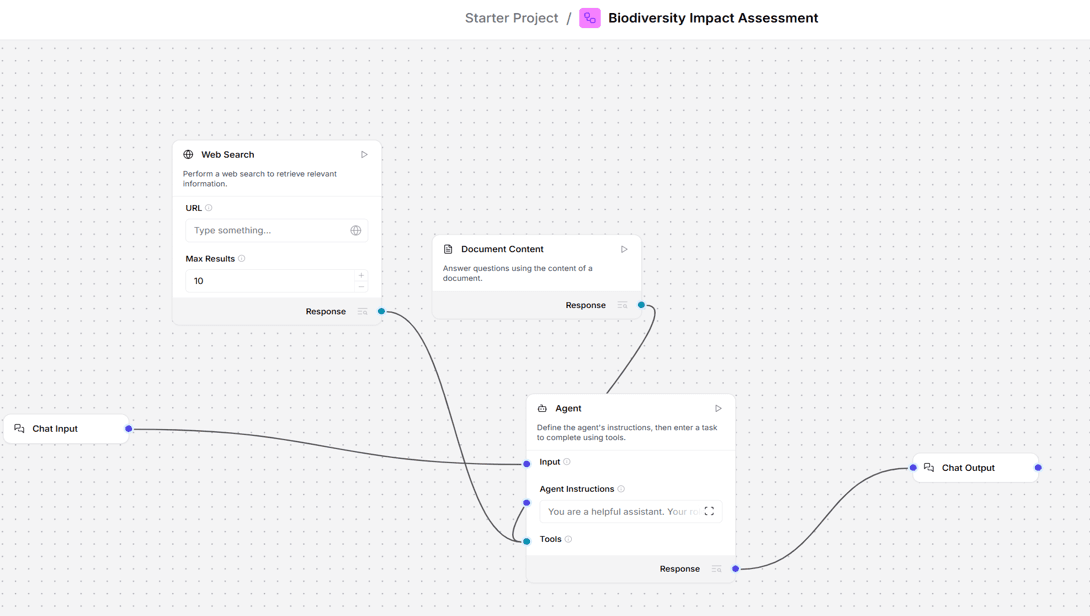Click the document icon on Document Content node

coord(447,249)
